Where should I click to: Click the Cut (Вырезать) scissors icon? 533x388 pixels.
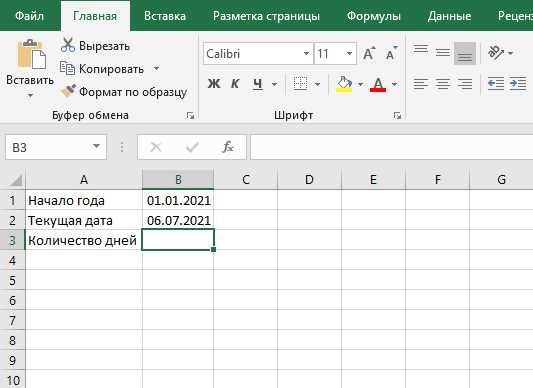coord(68,45)
